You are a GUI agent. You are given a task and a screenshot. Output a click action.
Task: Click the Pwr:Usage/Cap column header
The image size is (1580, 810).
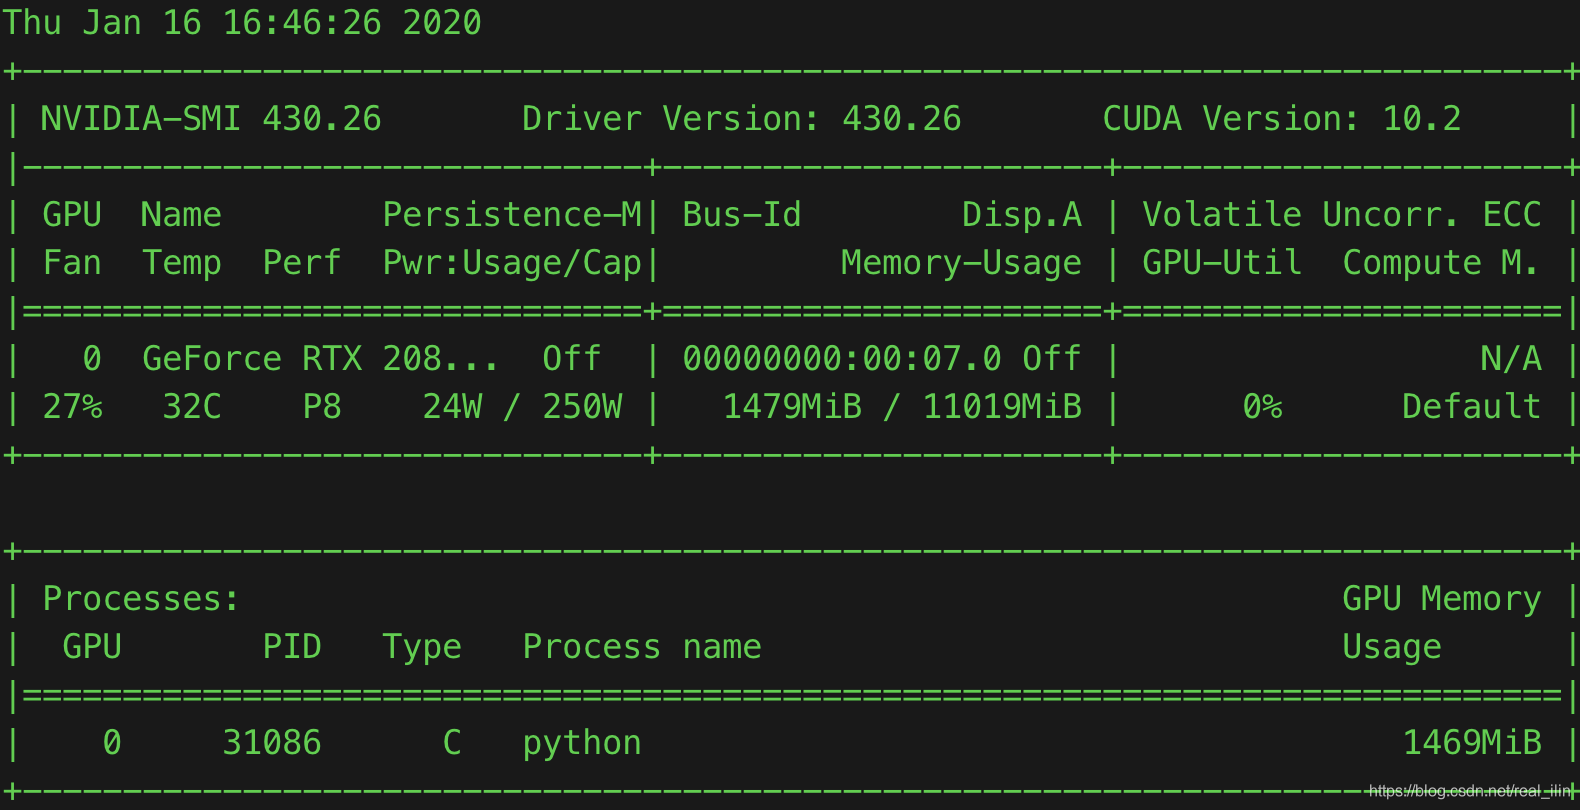512,263
